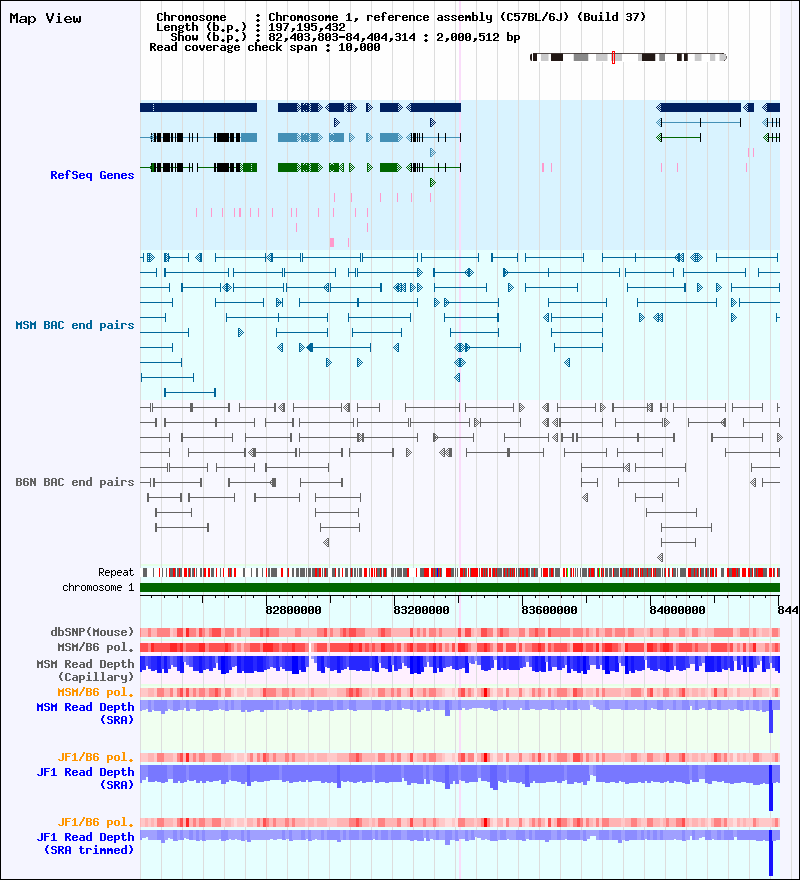The height and width of the screenshot is (880, 800).
Task: Click the MSM Read Depth (Capillary) histogram
Action: point(460,665)
